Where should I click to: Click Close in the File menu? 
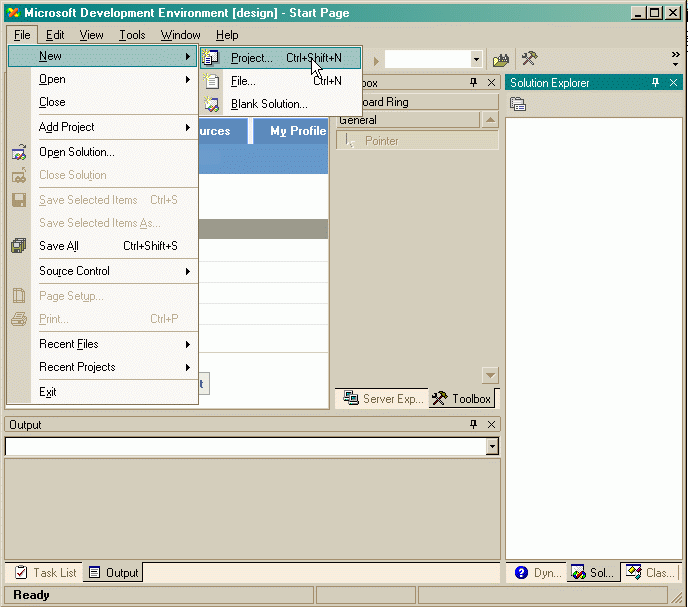click(103, 102)
